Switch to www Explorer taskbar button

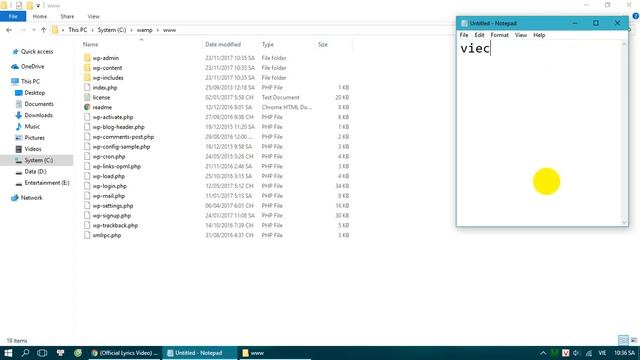(274, 353)
